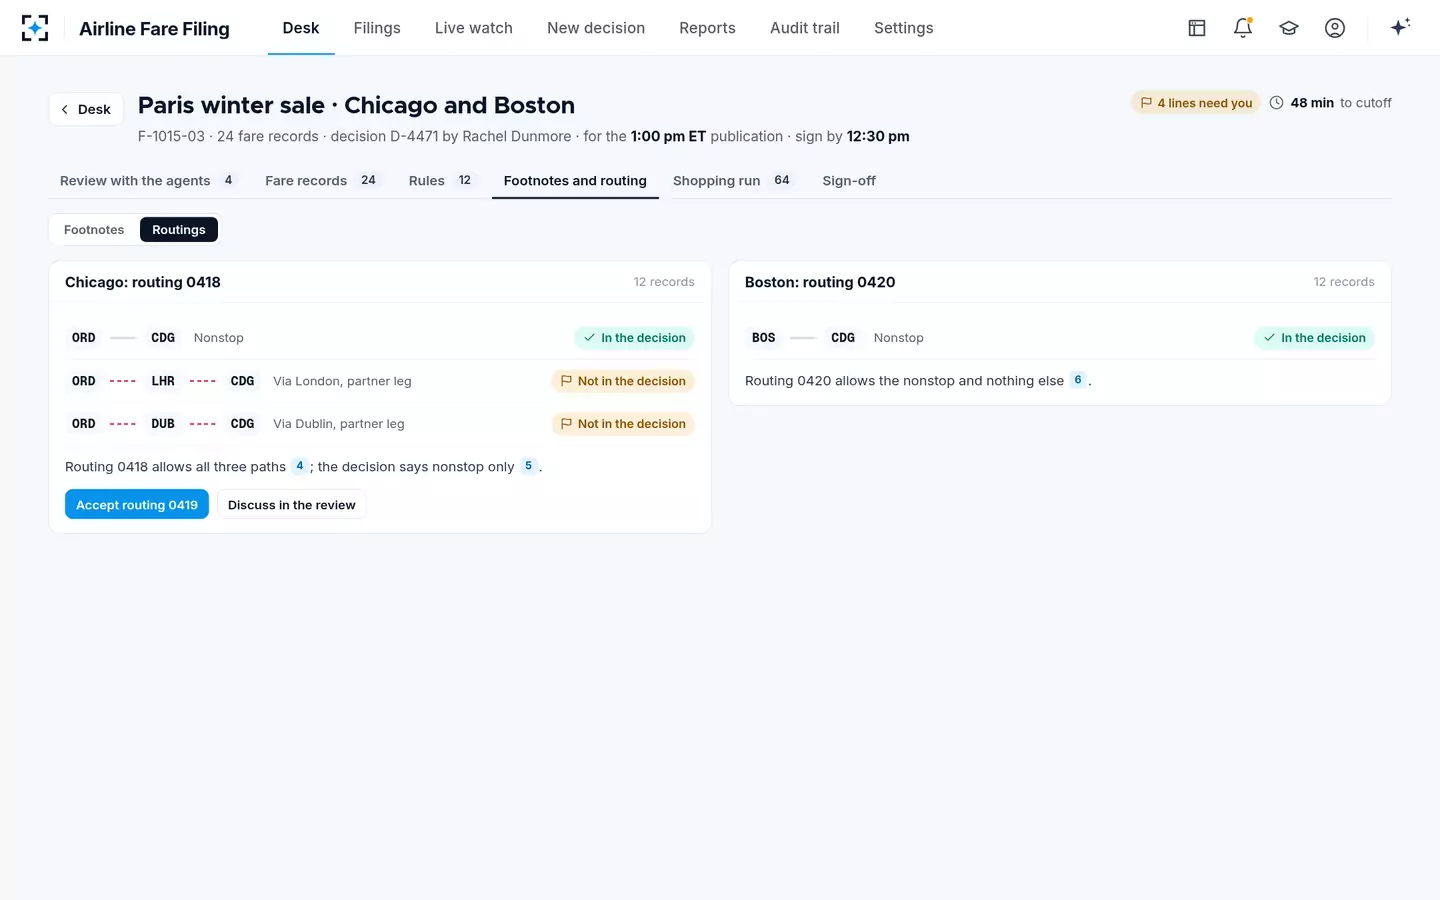Click Discuss in the review button
This screenshot has height=900, width=1440.
(x=292, y=505)
